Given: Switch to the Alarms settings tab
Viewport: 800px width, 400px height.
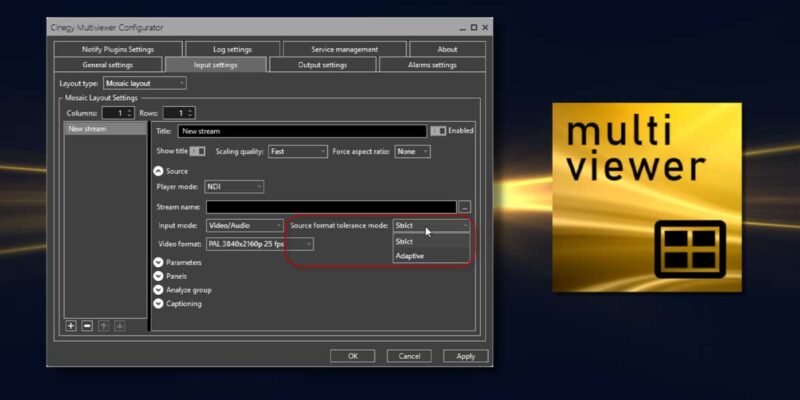Looking at the screenshot, I should pos(432,65).
